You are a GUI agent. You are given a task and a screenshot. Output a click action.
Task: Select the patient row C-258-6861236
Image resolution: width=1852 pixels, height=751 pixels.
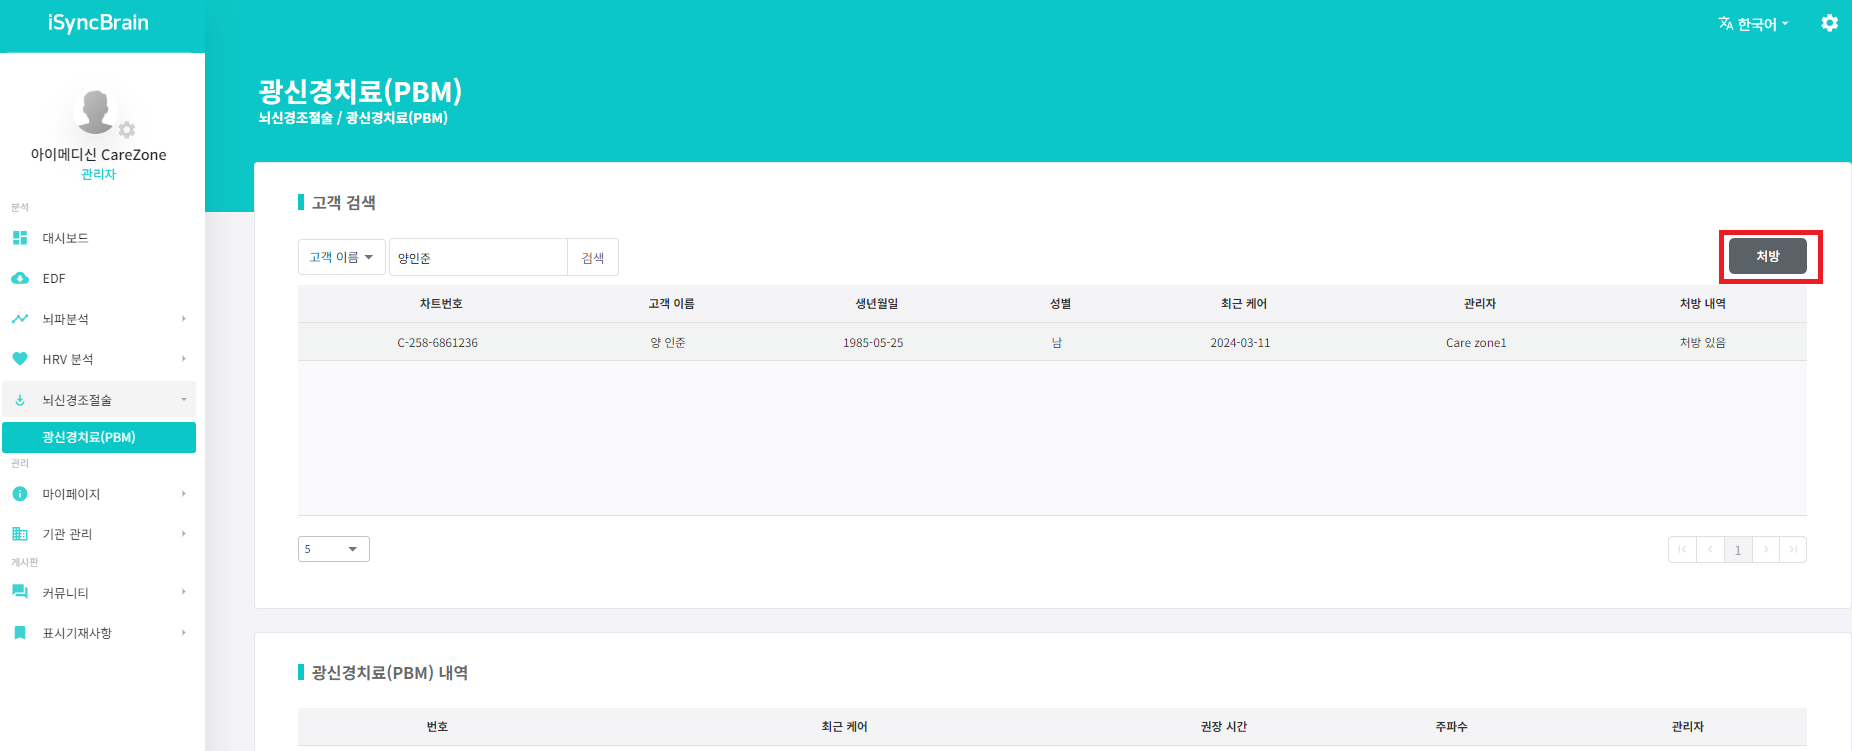click(x=1051, y=342)
